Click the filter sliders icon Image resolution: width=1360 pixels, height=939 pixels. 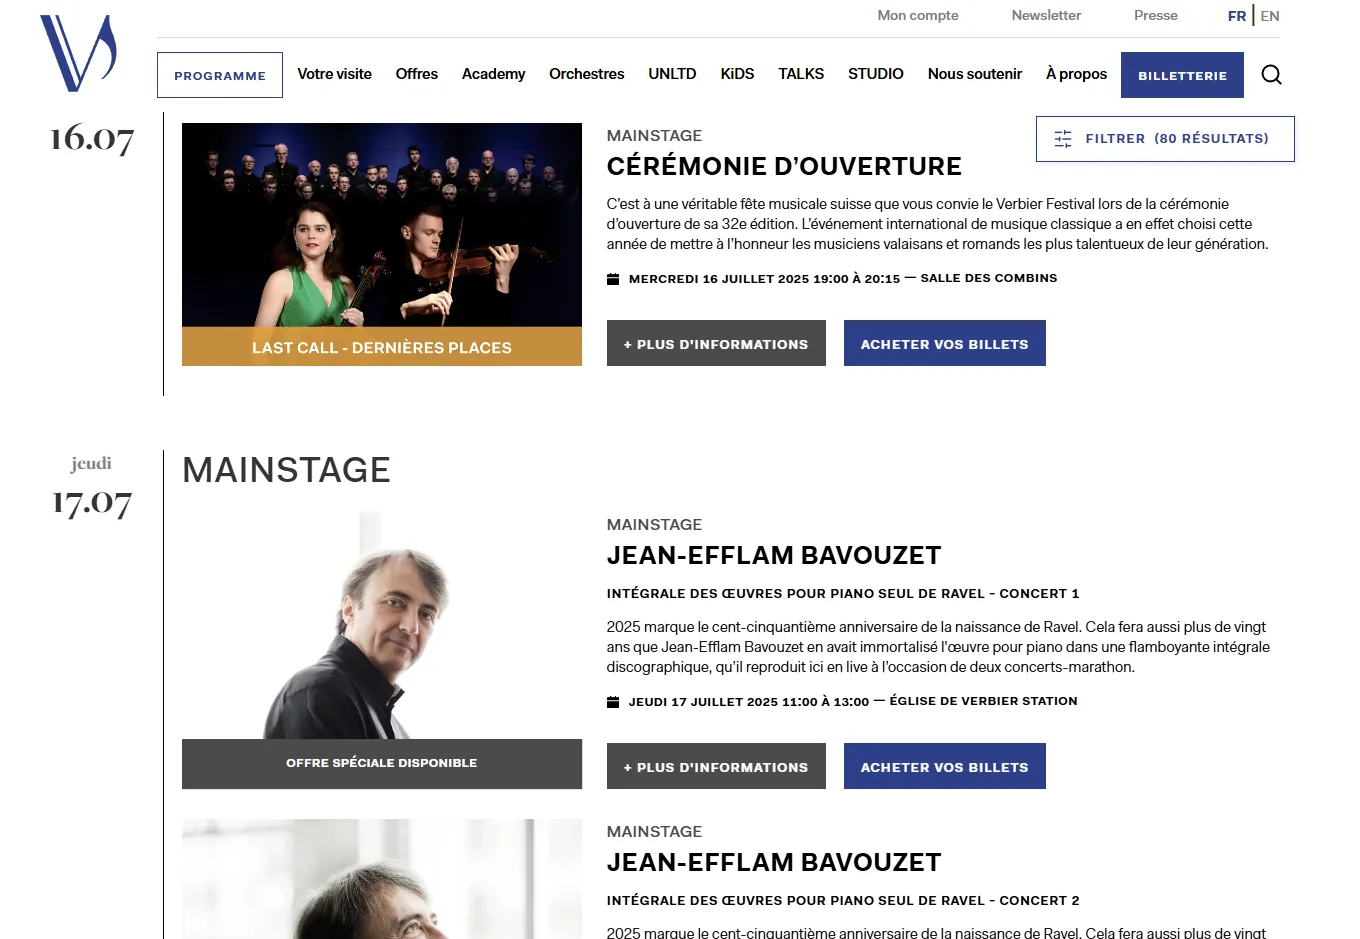pos(1063,139)
